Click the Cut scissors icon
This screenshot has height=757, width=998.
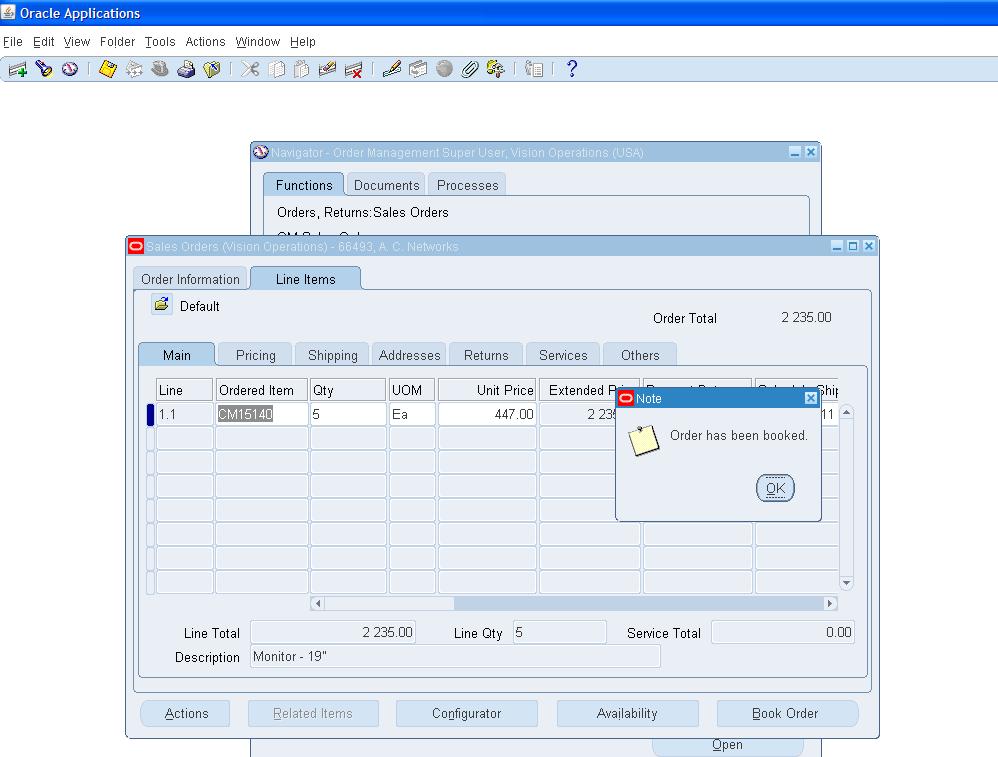(250, 69)
